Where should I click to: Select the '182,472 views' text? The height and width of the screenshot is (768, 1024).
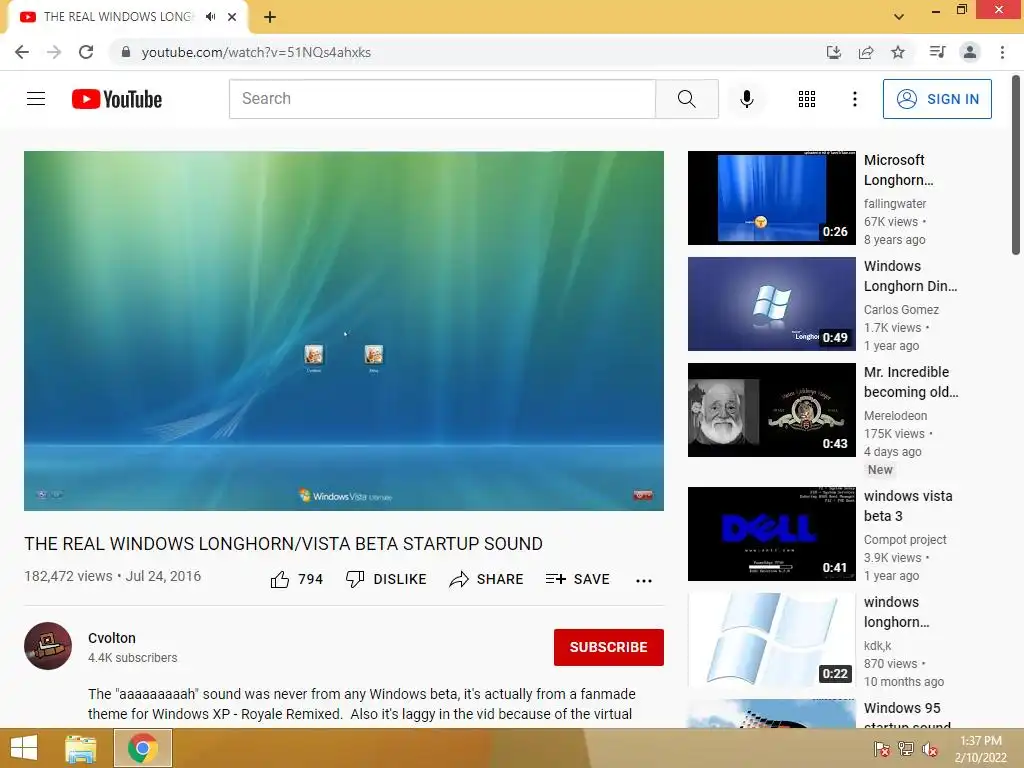click(68, 576)
